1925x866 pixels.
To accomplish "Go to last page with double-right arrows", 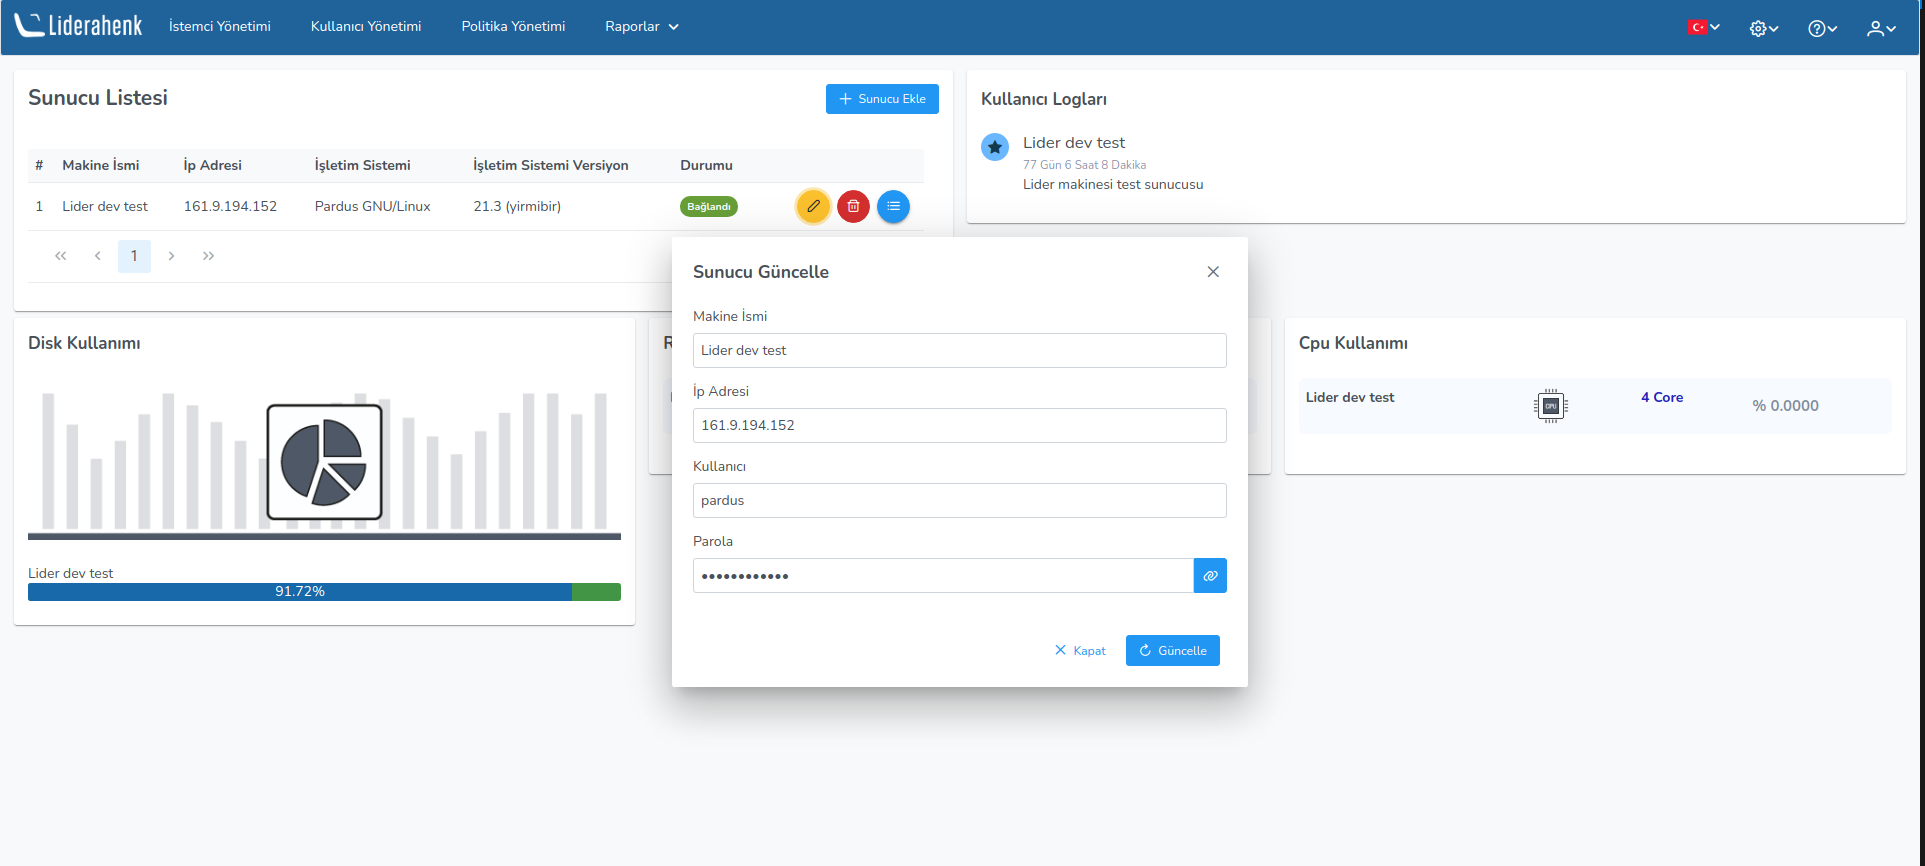I will [208, 256].
